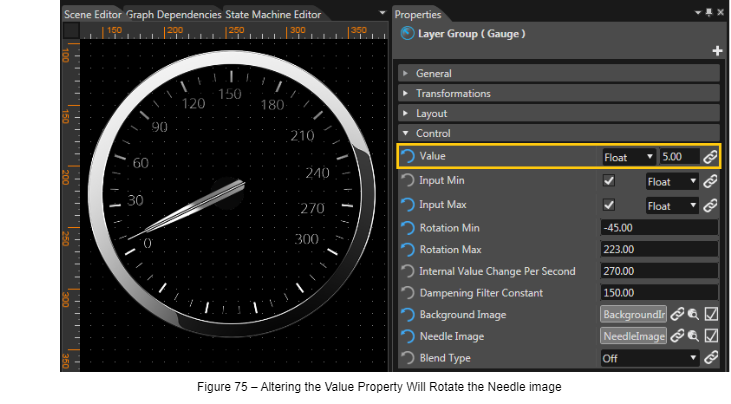731x404 pixels.
Task: Switch to the Graph Dependencies tab
Action: 173,14
